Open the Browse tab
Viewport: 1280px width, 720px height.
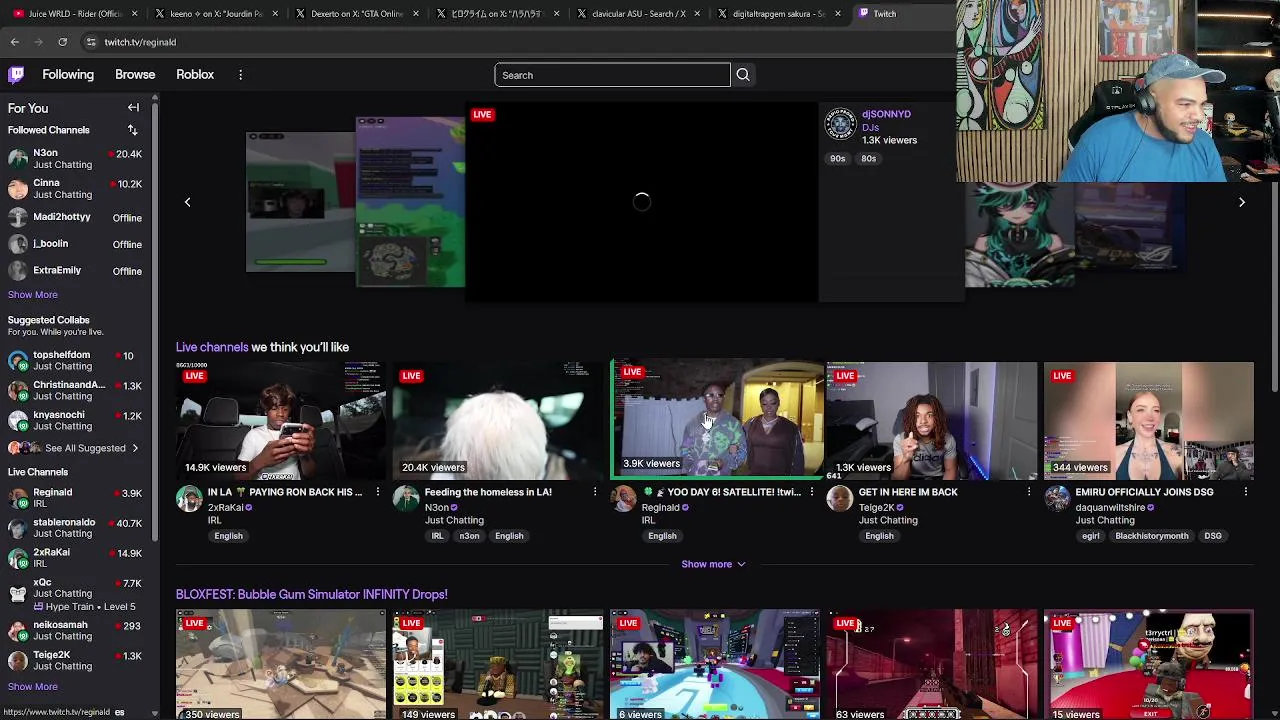[x=135, y=75]
